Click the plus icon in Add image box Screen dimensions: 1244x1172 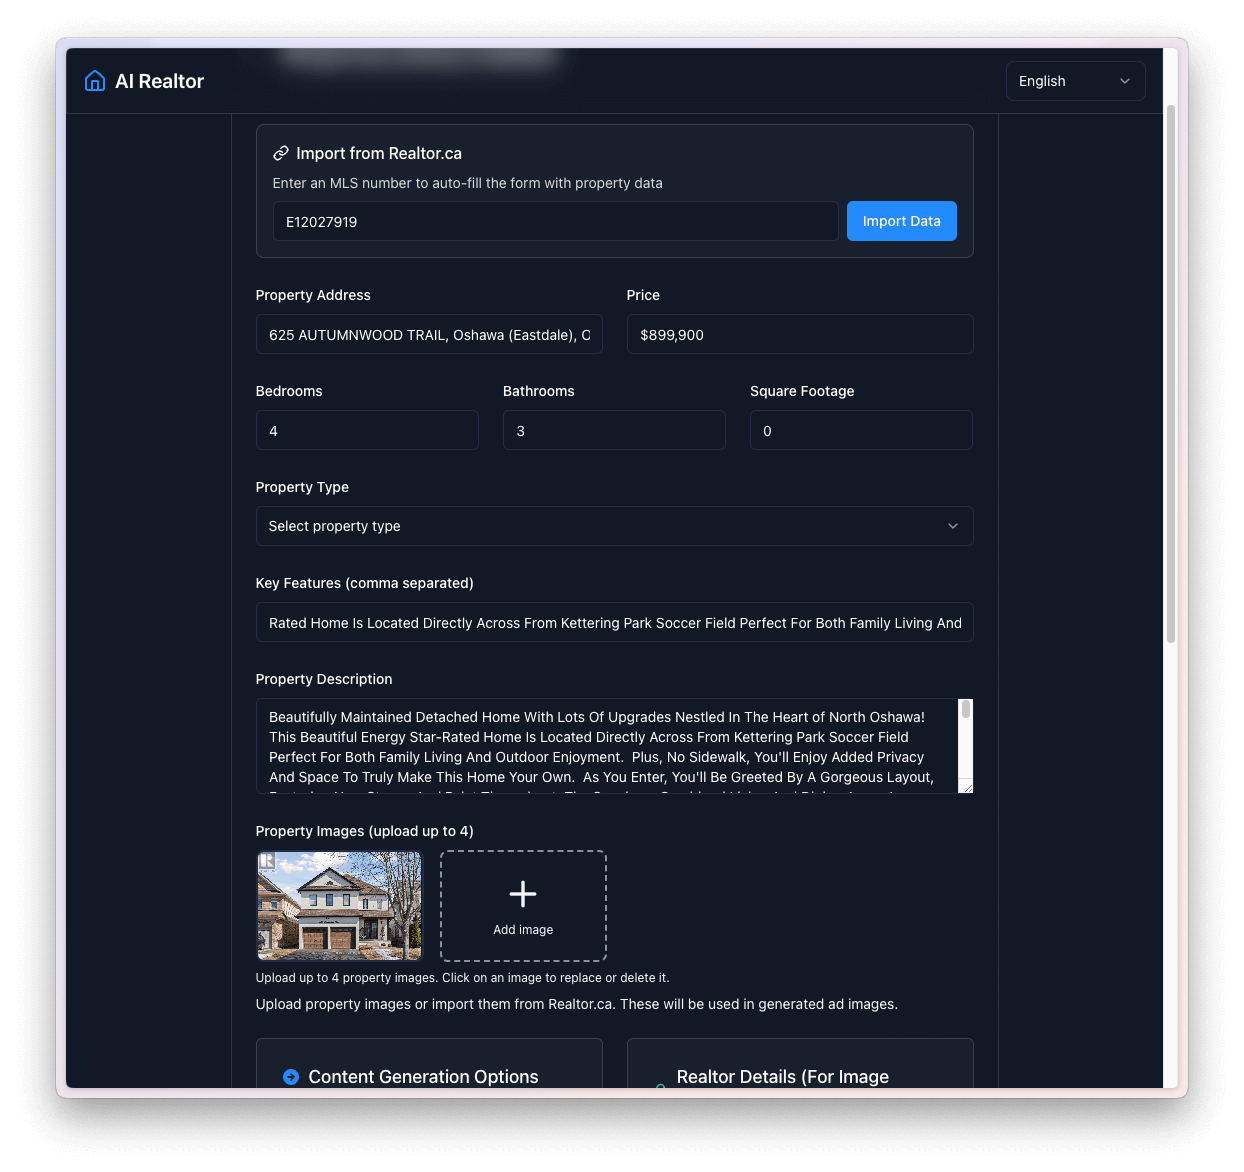click(x=523, y=894)
